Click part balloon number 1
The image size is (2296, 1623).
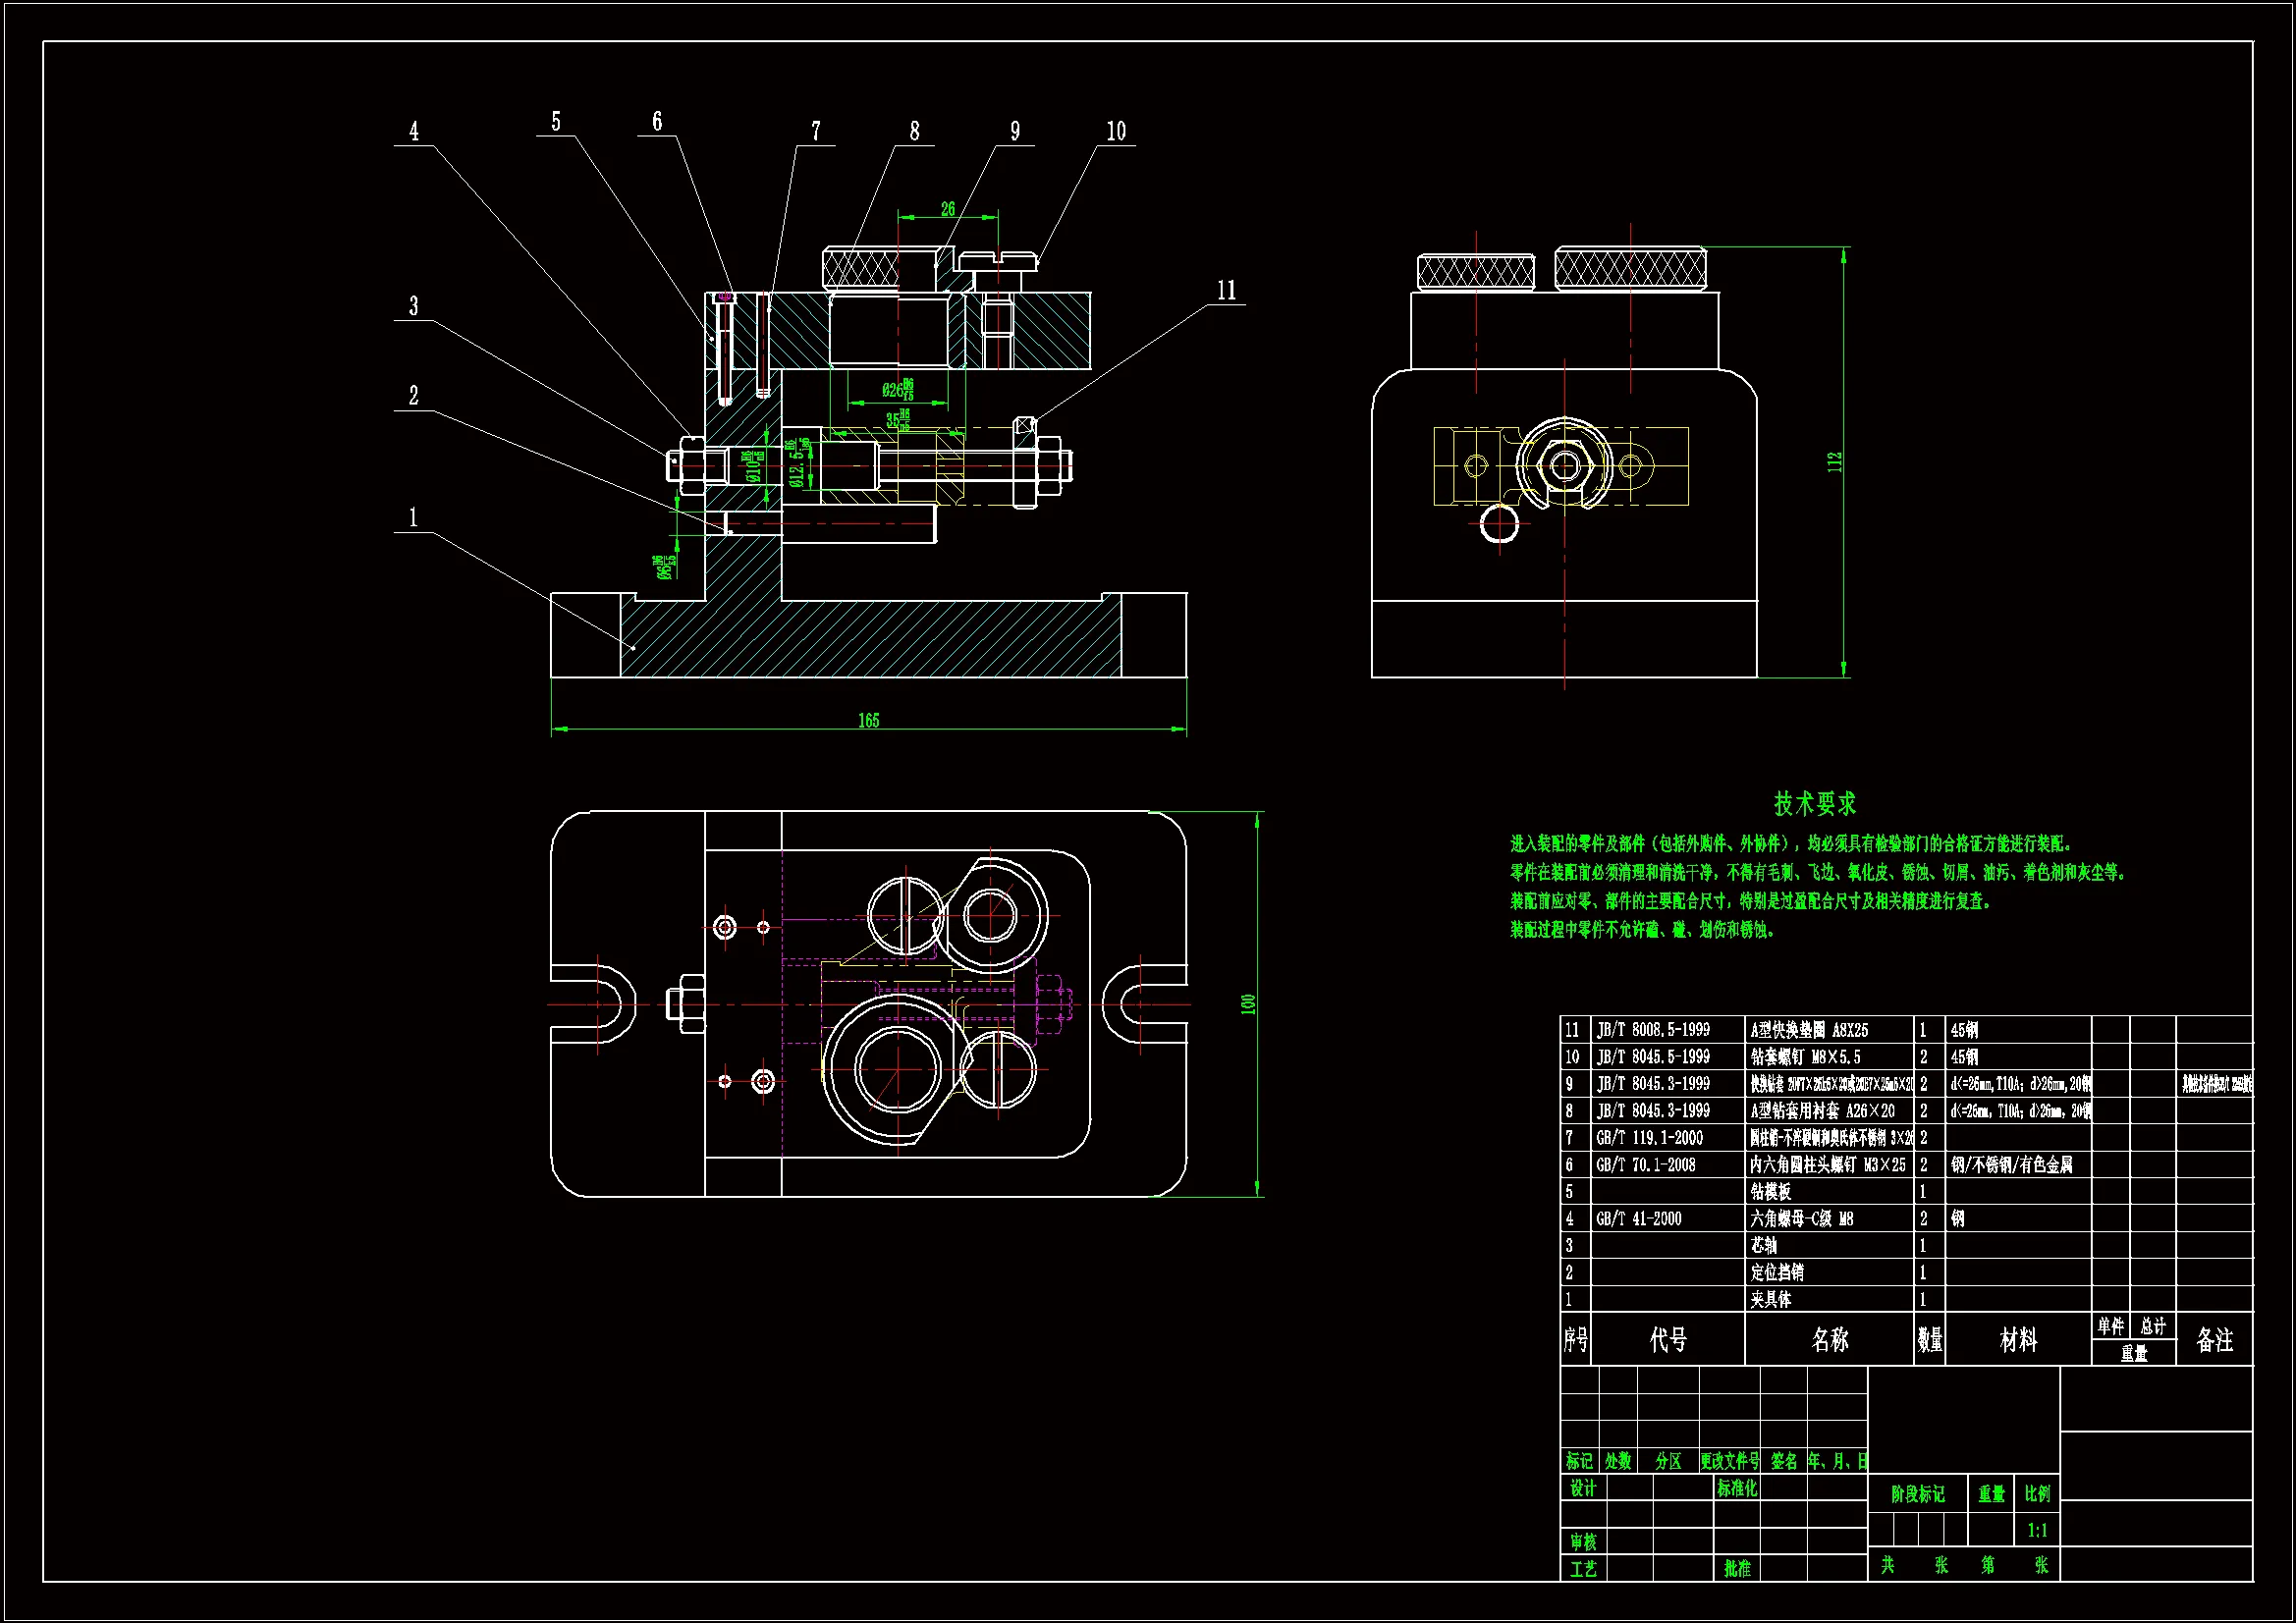pos(413,518)
